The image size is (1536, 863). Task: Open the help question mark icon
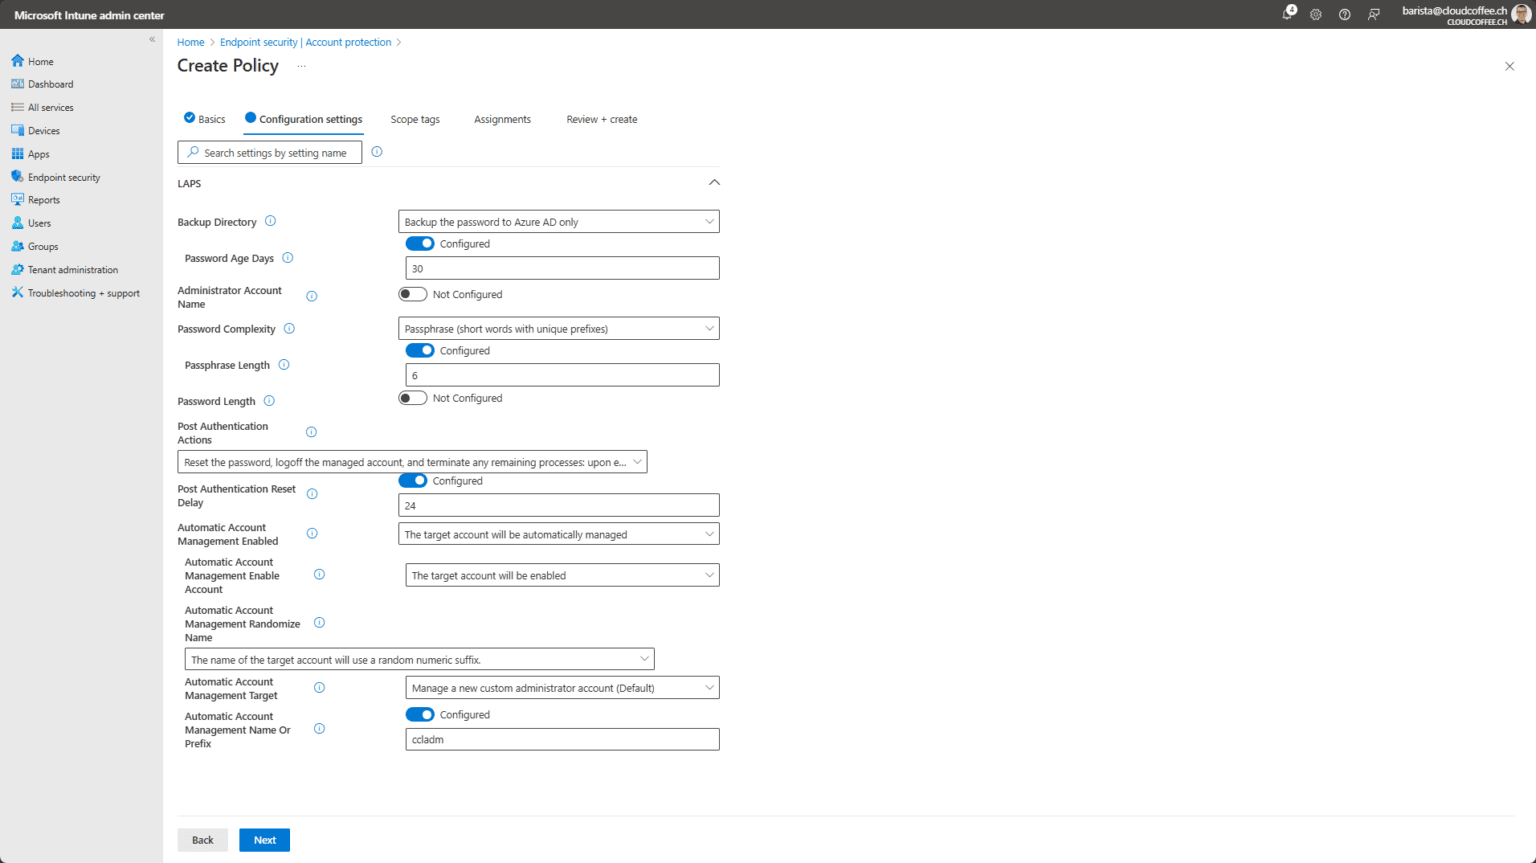1344,14
